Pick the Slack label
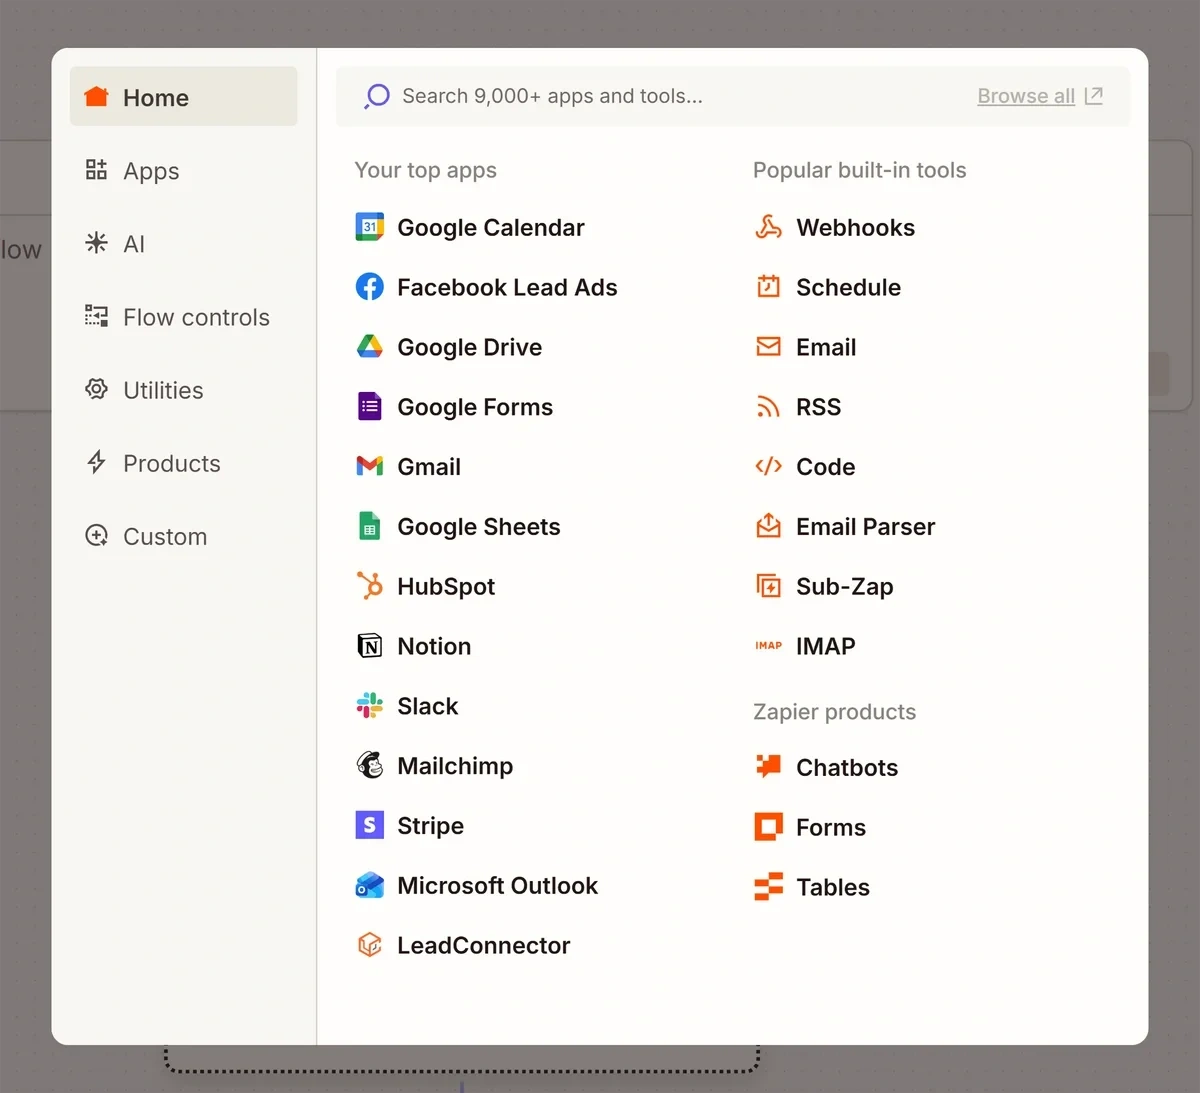The height and width of the screenshot is (1093, 1200). point(427,706)
